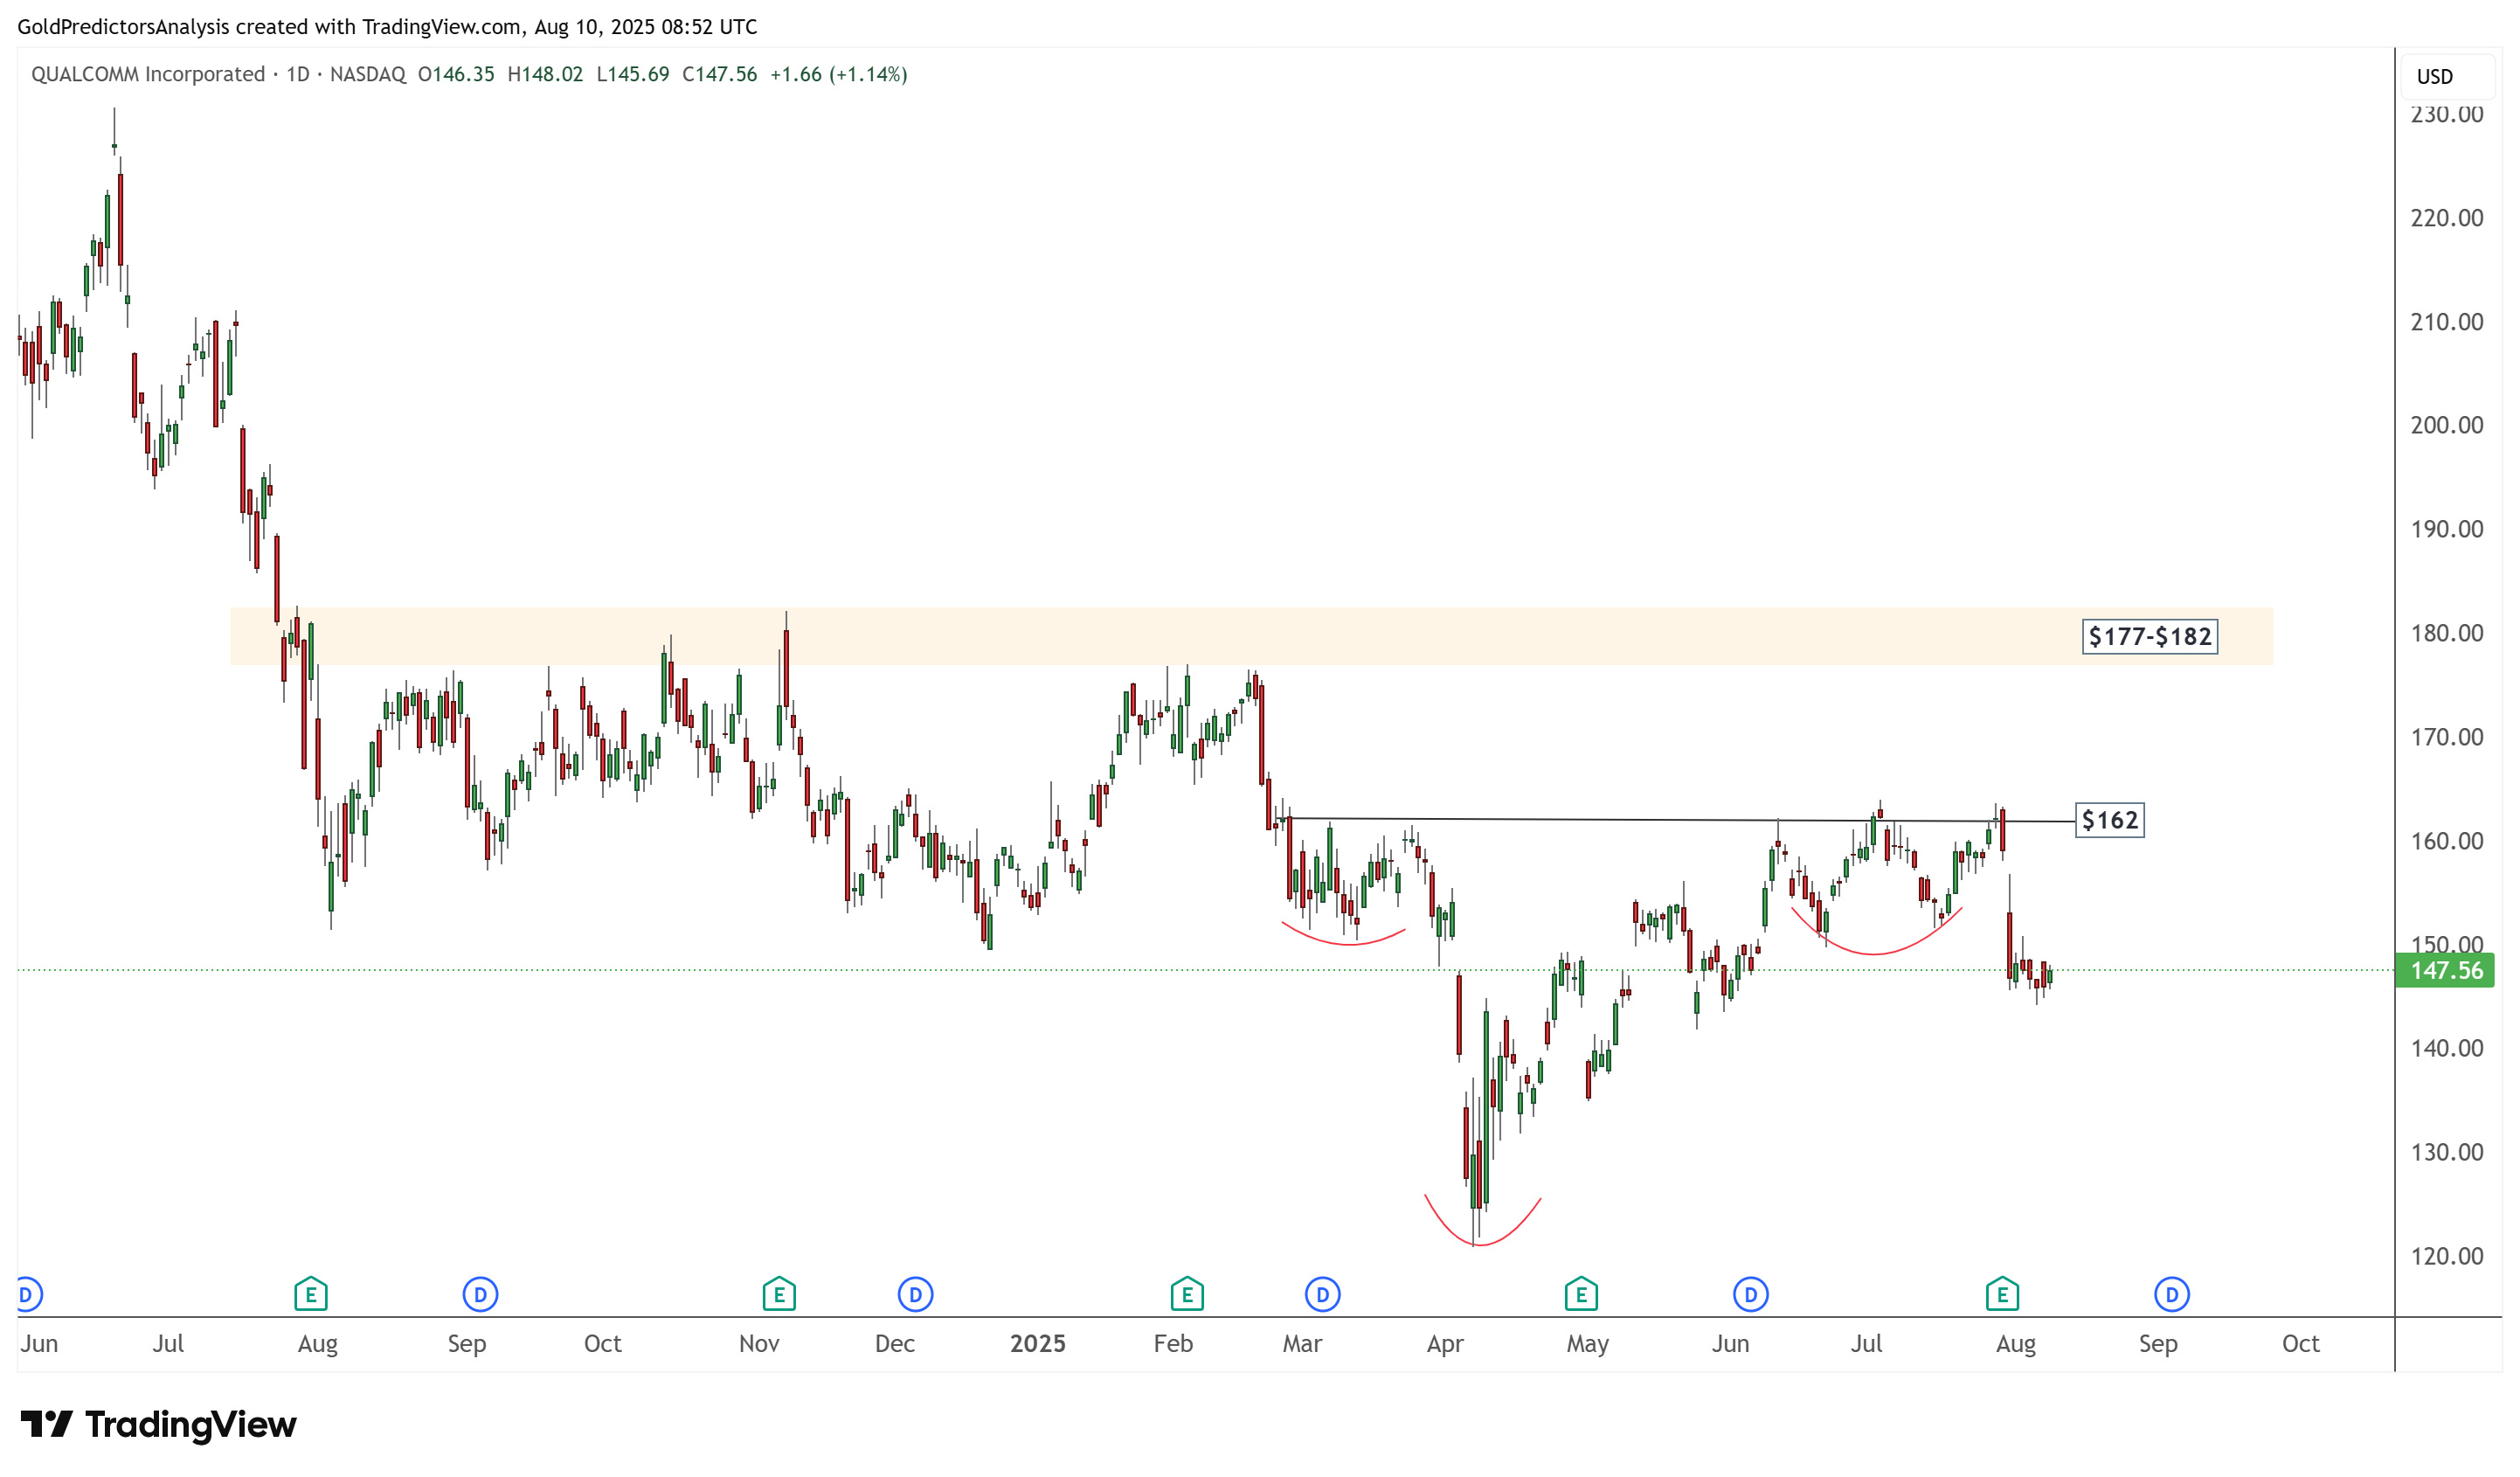Click the earnings marker above the Nov label
2520x1477 pixels.
click(779, 1295)
